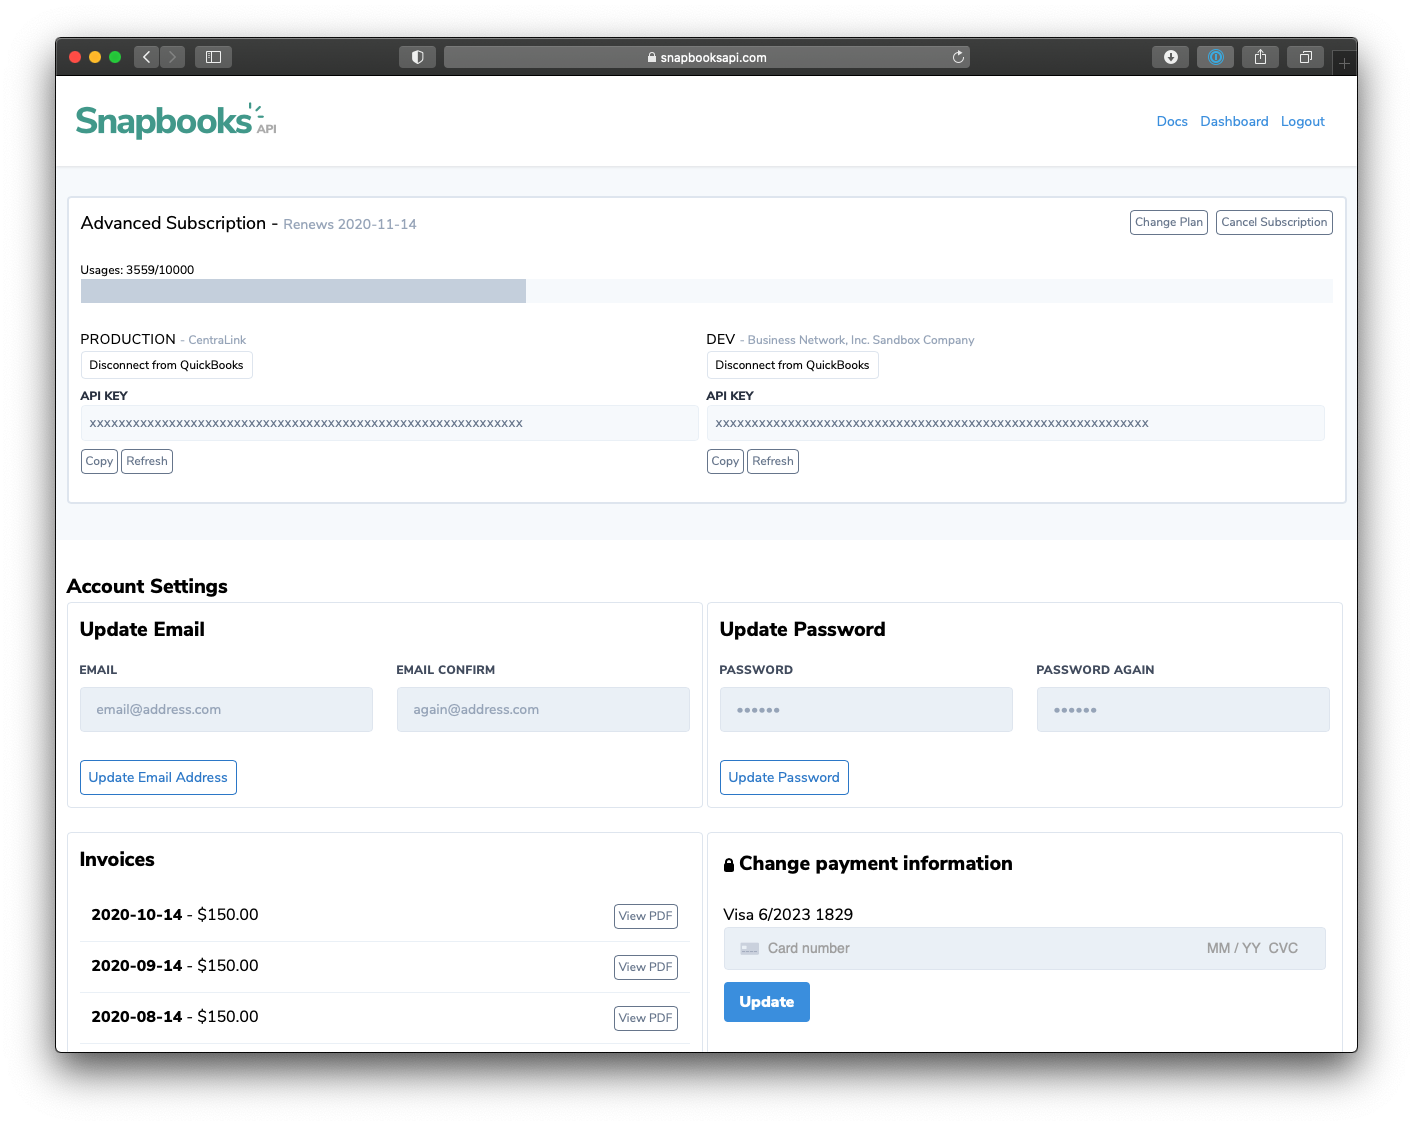Viewport: 1413px width, 1126px height.
Task: Click the Safari share icon
Action: tap(1260, 57)
